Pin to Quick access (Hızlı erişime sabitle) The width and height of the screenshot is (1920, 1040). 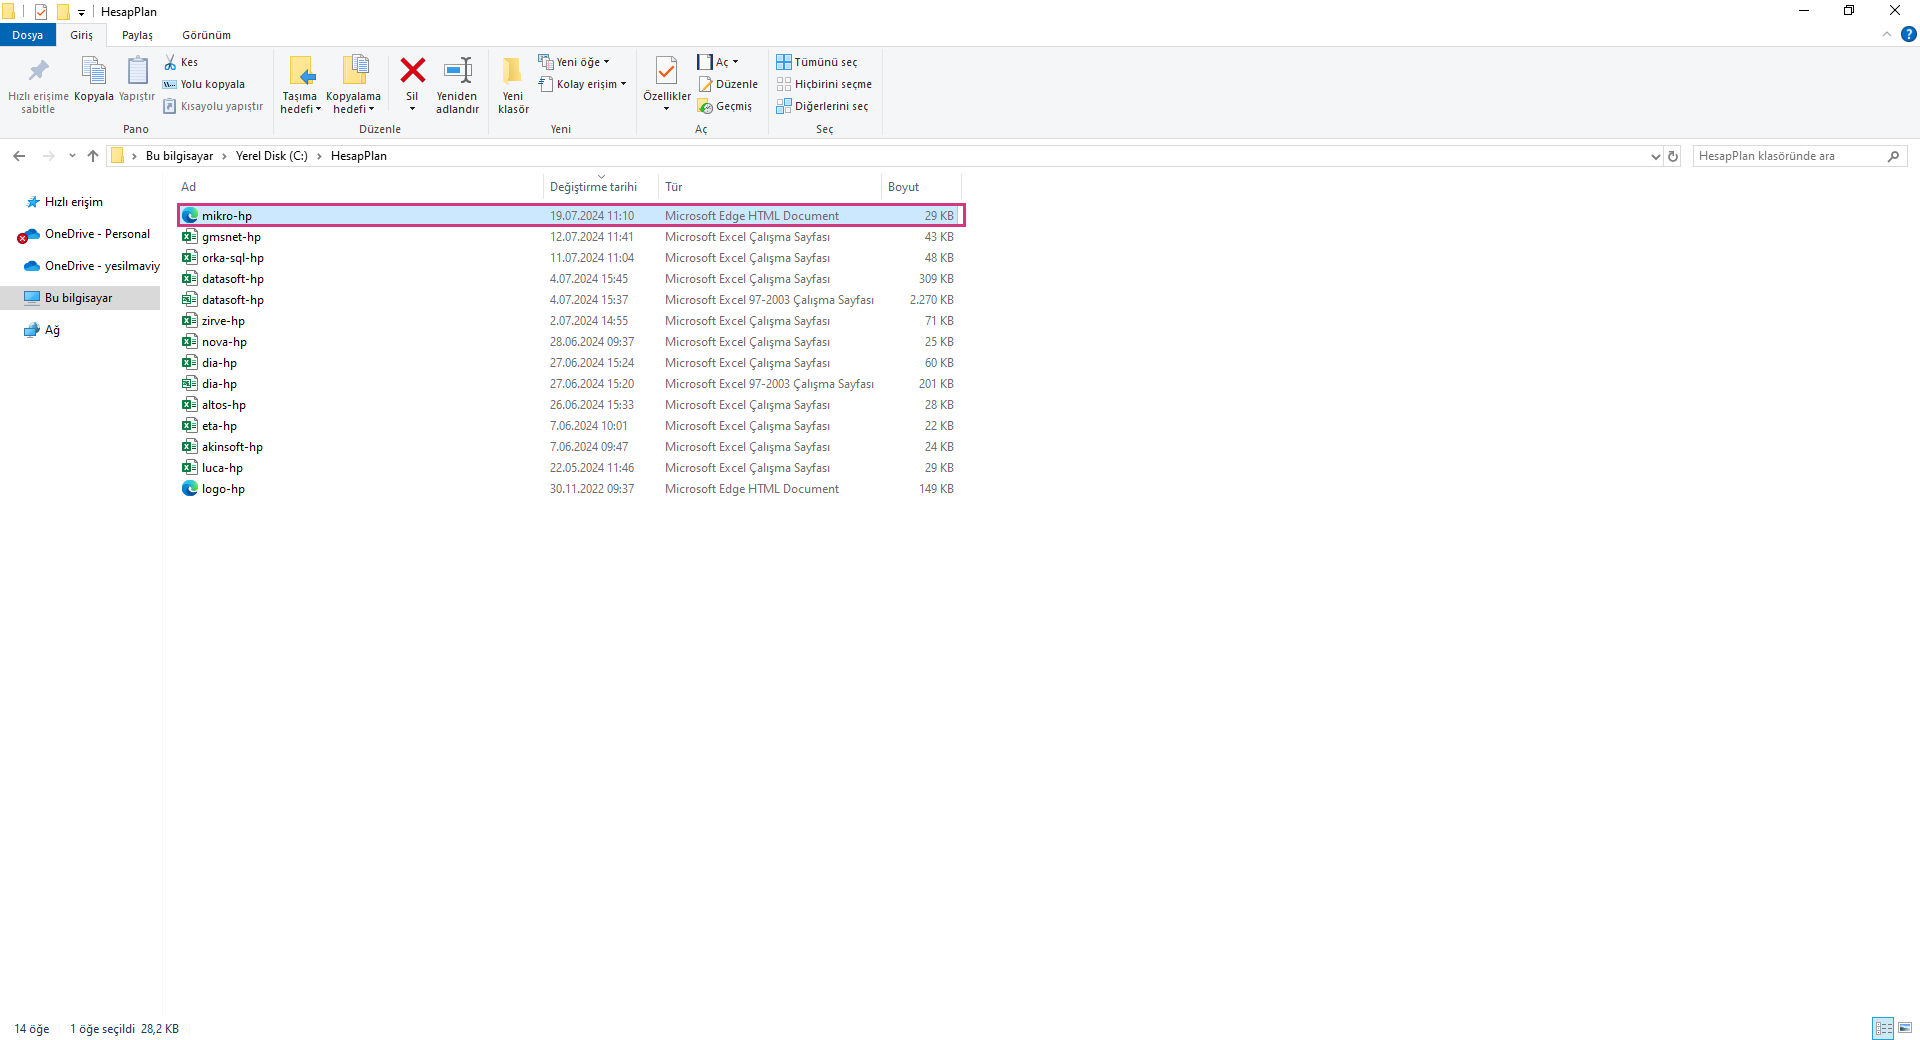(38, 85)
